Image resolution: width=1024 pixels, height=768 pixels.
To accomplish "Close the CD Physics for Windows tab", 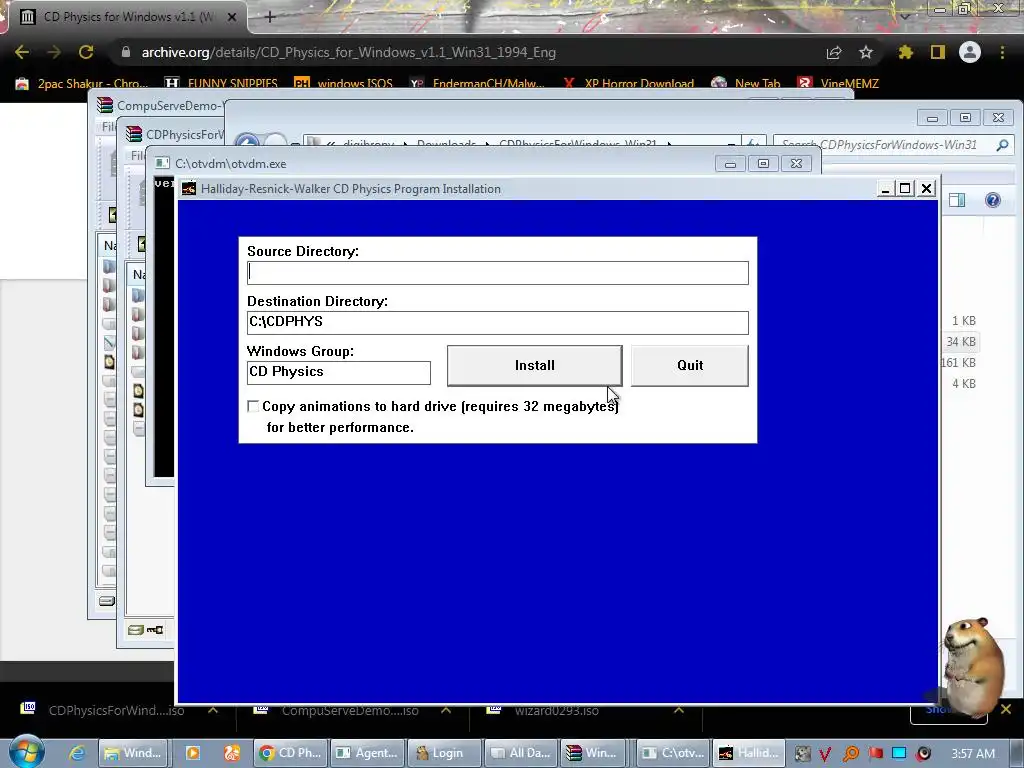I will [232, 17].
